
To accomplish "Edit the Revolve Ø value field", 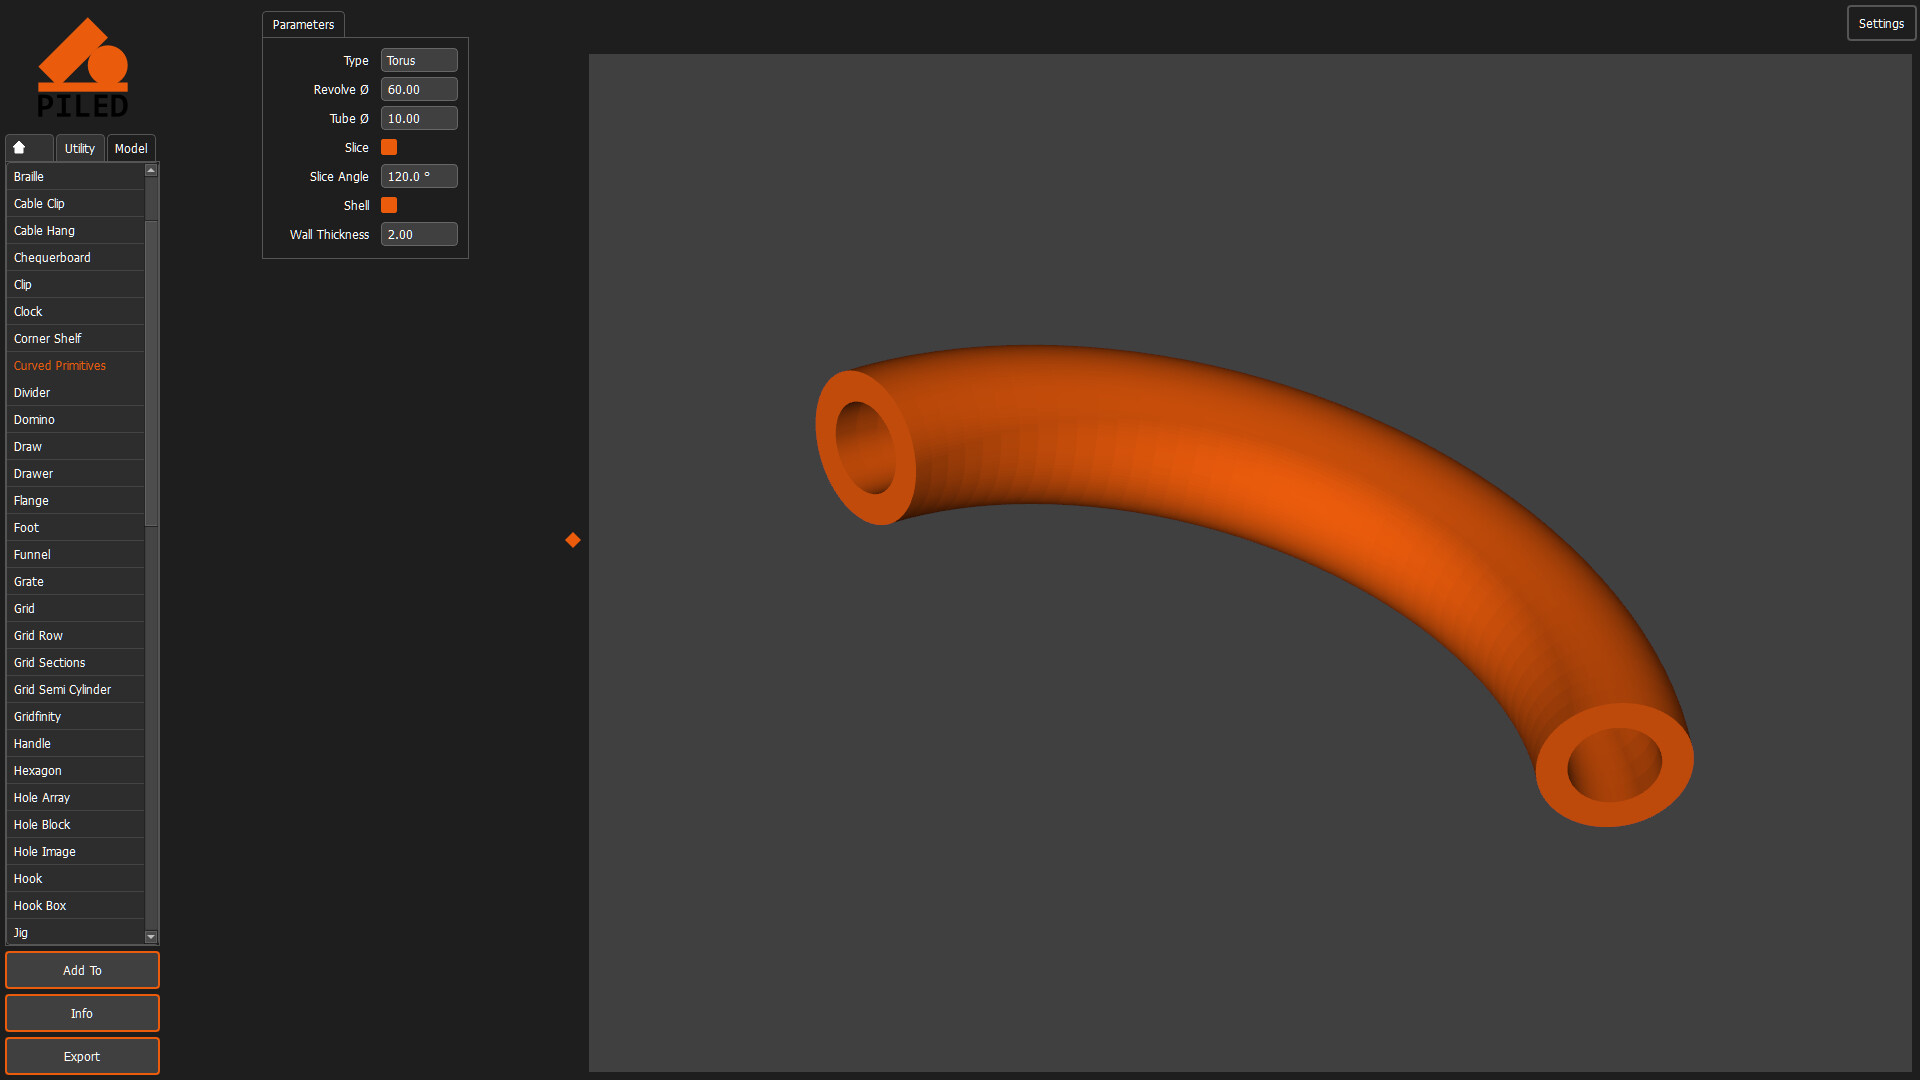I will pyautogui.click(x=419, y=90).
